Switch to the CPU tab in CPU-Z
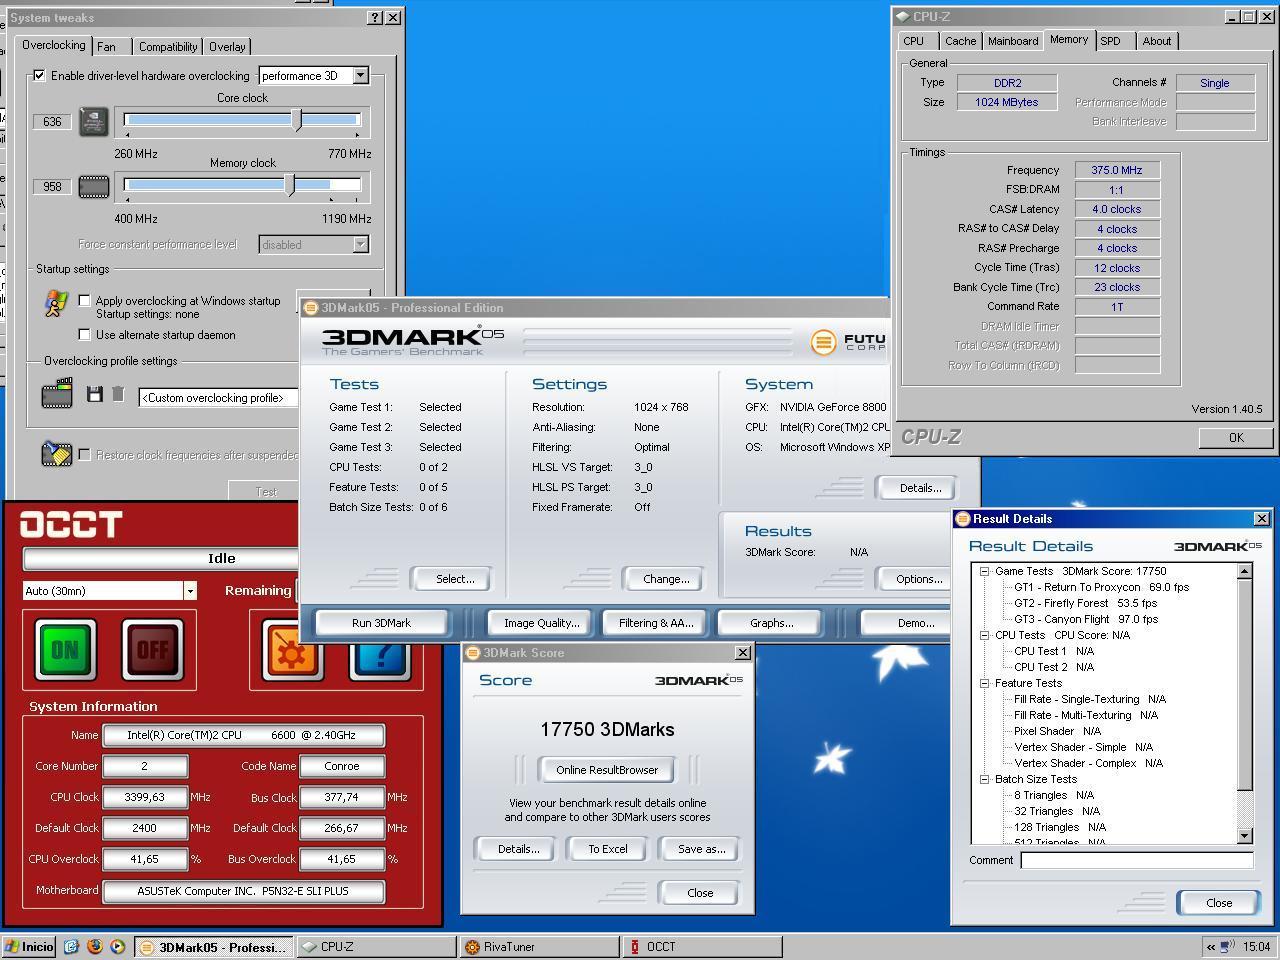Viewport: 1280px width, 960px height. point(914,41)
